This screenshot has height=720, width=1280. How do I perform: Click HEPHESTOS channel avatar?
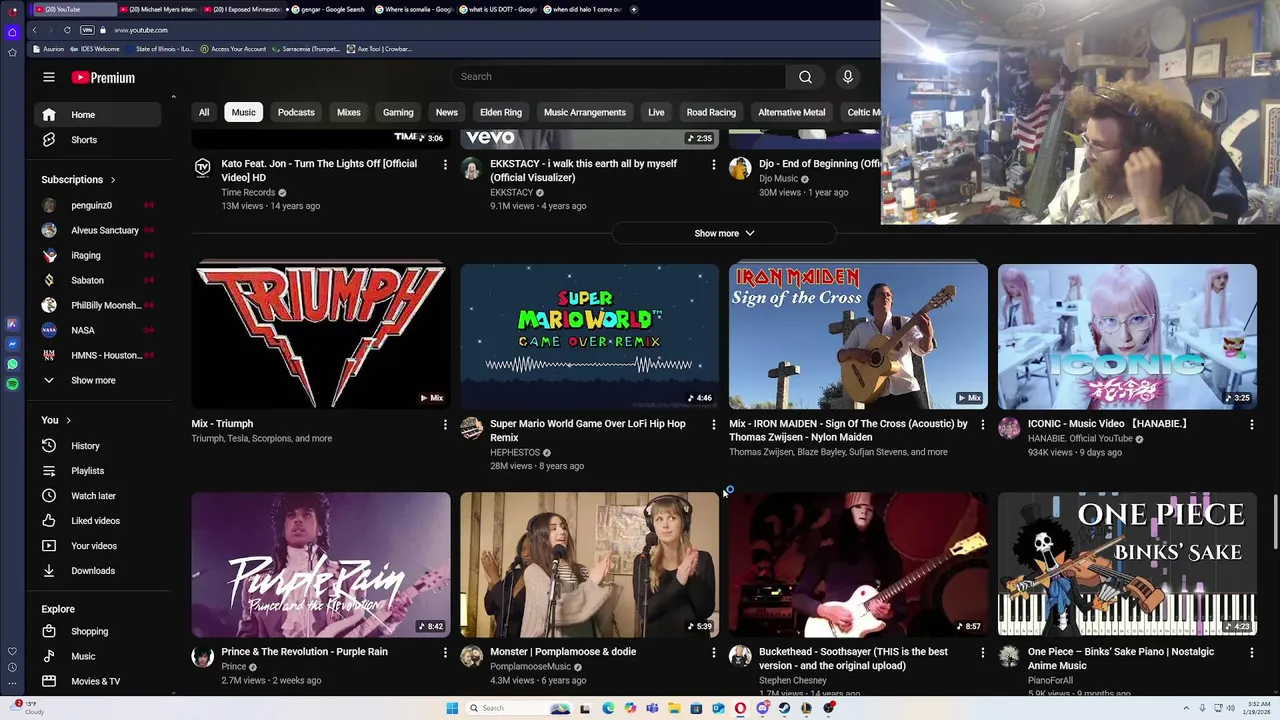[x=471, y=429]
